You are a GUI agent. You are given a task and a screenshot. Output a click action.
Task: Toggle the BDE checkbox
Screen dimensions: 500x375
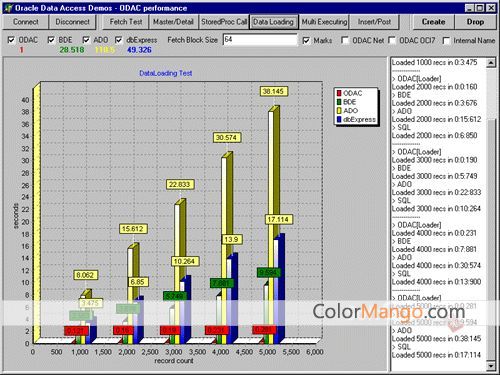[51, 40]
